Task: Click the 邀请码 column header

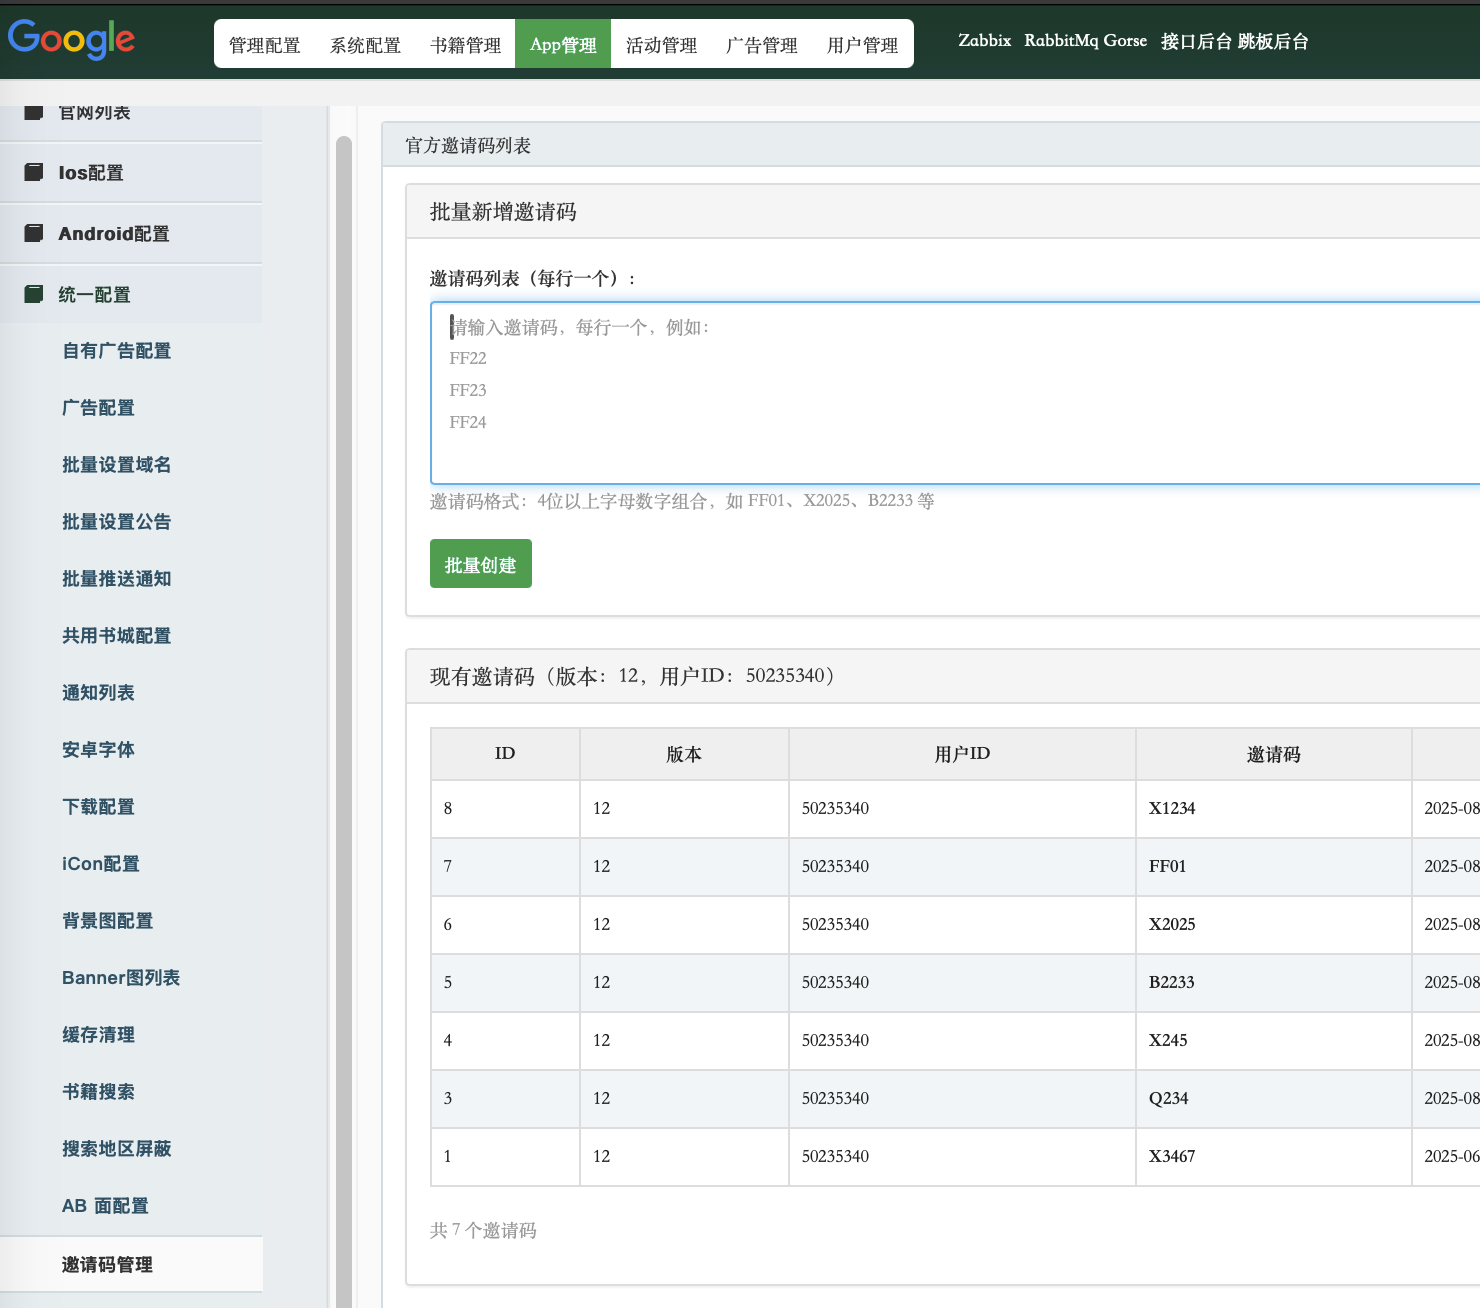Action: [1273, 754]
